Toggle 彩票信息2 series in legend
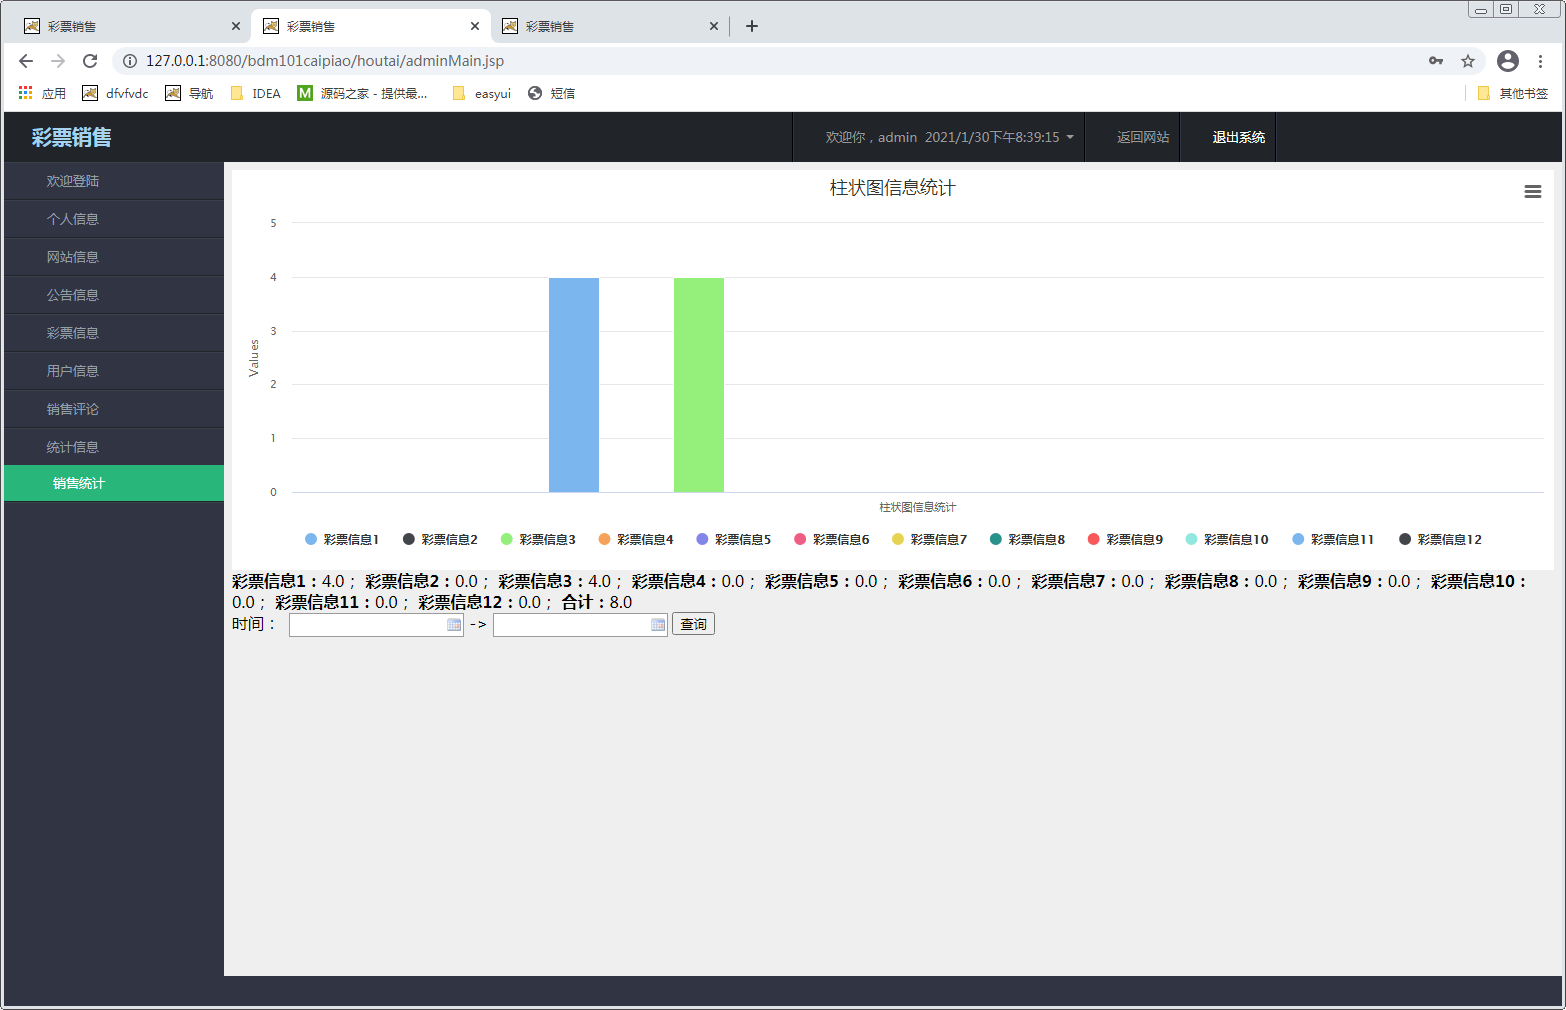1566x1010 pixels. coord(440,539)
